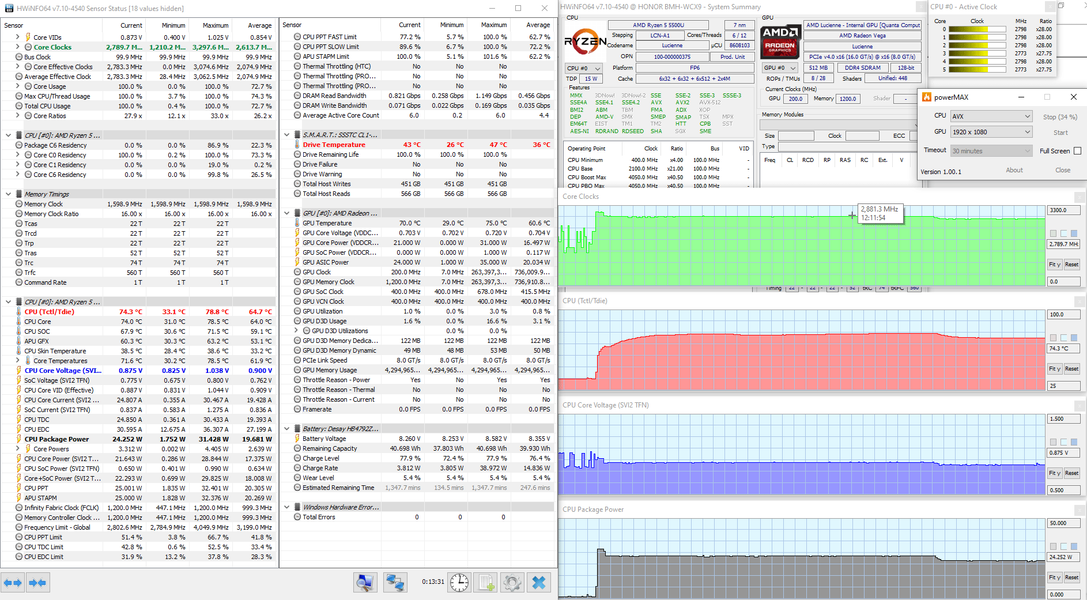Click the thermometer icon beside GPU Temperature
Screen dimensions: 1087x600
pos(297,223)
